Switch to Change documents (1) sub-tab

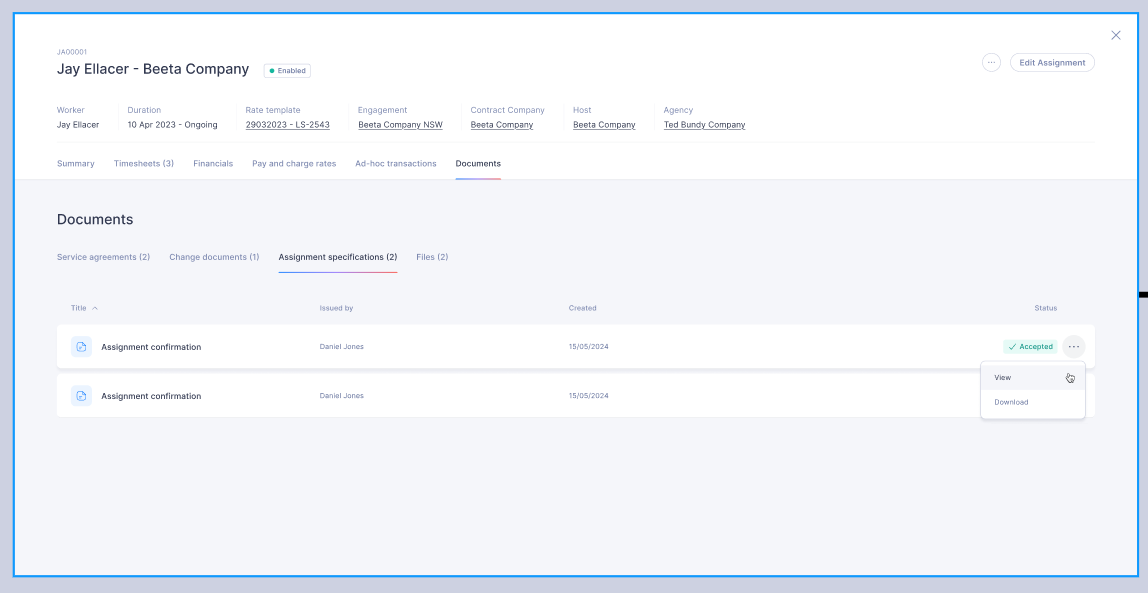click(214, 258)
